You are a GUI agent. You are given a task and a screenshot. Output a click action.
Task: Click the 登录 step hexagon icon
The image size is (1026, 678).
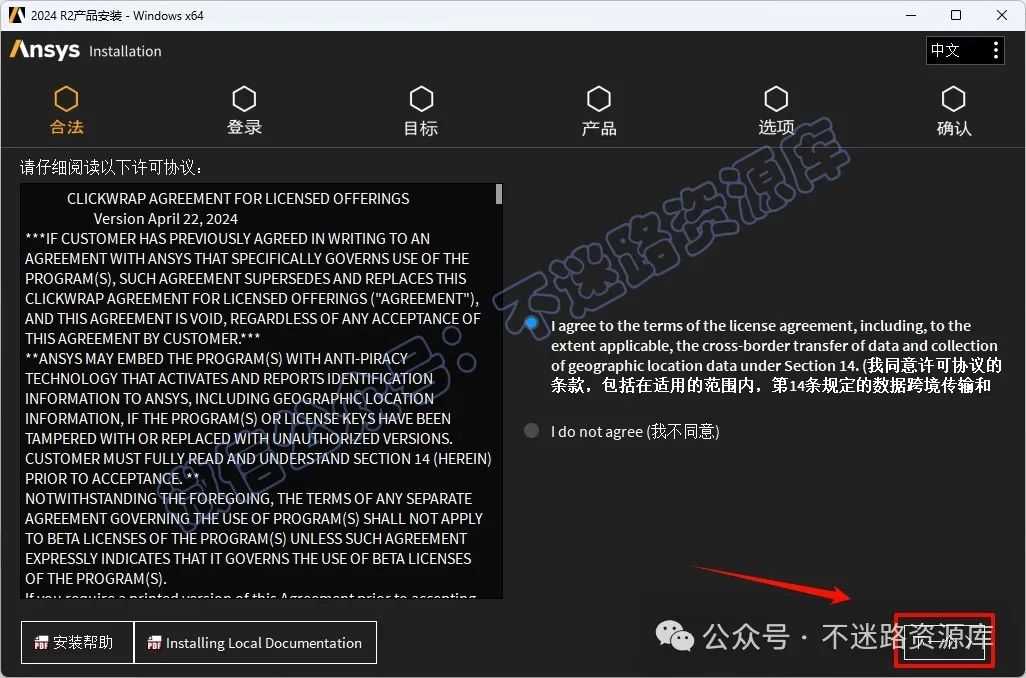244,99
